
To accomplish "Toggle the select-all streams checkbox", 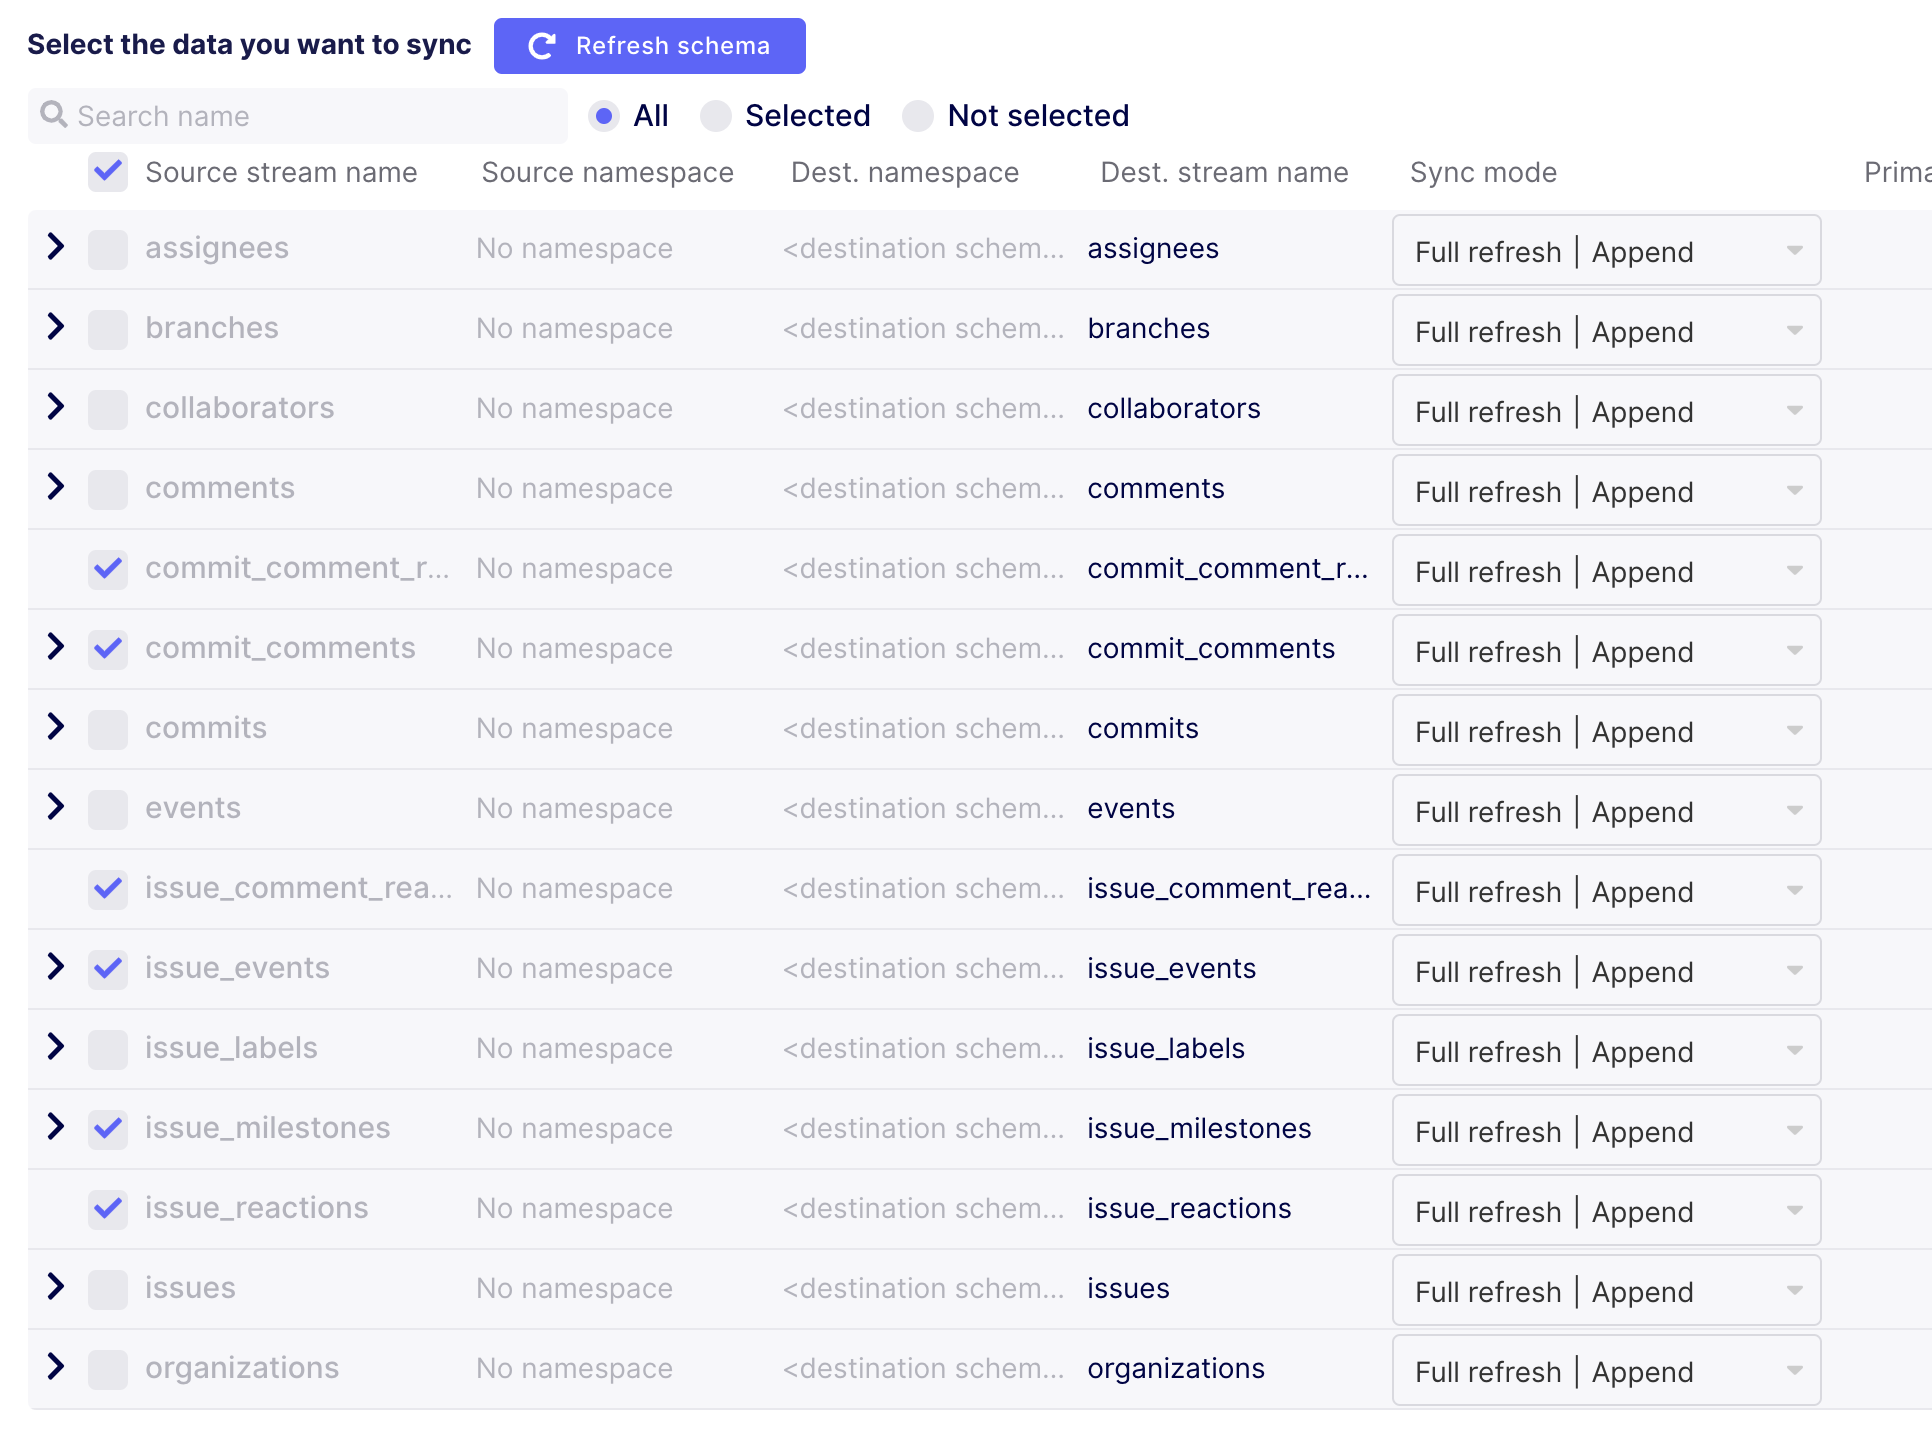I will pyautogui.click(x=107, y=172).
